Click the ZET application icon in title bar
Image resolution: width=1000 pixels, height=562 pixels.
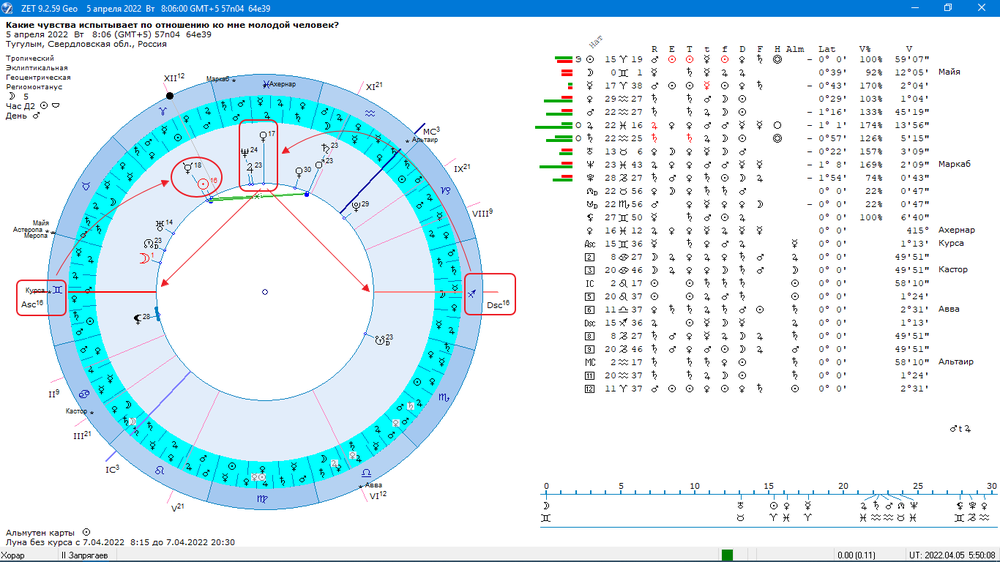[x=8, y=8]
